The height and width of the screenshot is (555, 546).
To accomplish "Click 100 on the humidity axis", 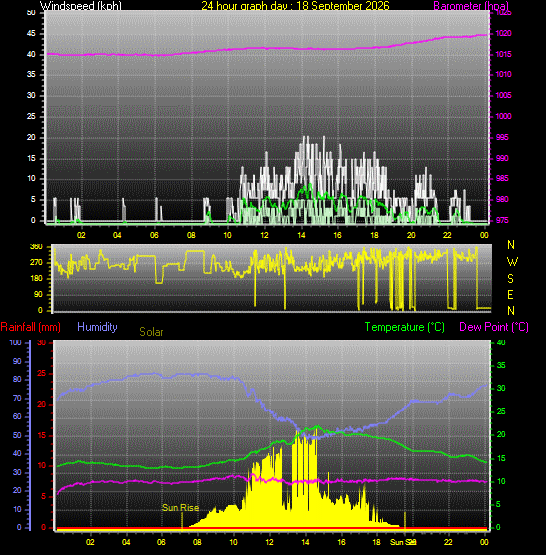I will (x=15, y=342).
